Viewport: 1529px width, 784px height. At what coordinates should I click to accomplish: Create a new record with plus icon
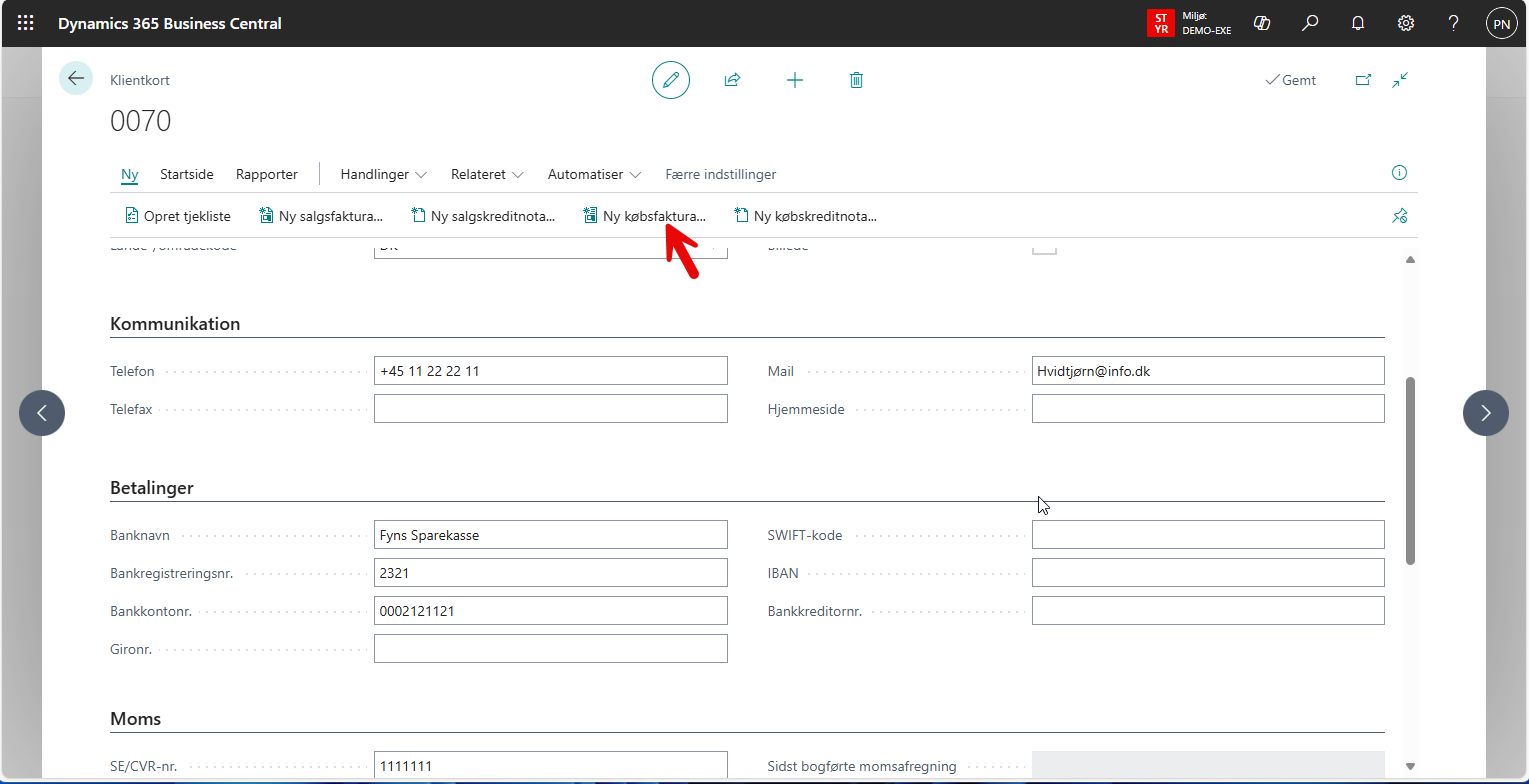[795, 80]
